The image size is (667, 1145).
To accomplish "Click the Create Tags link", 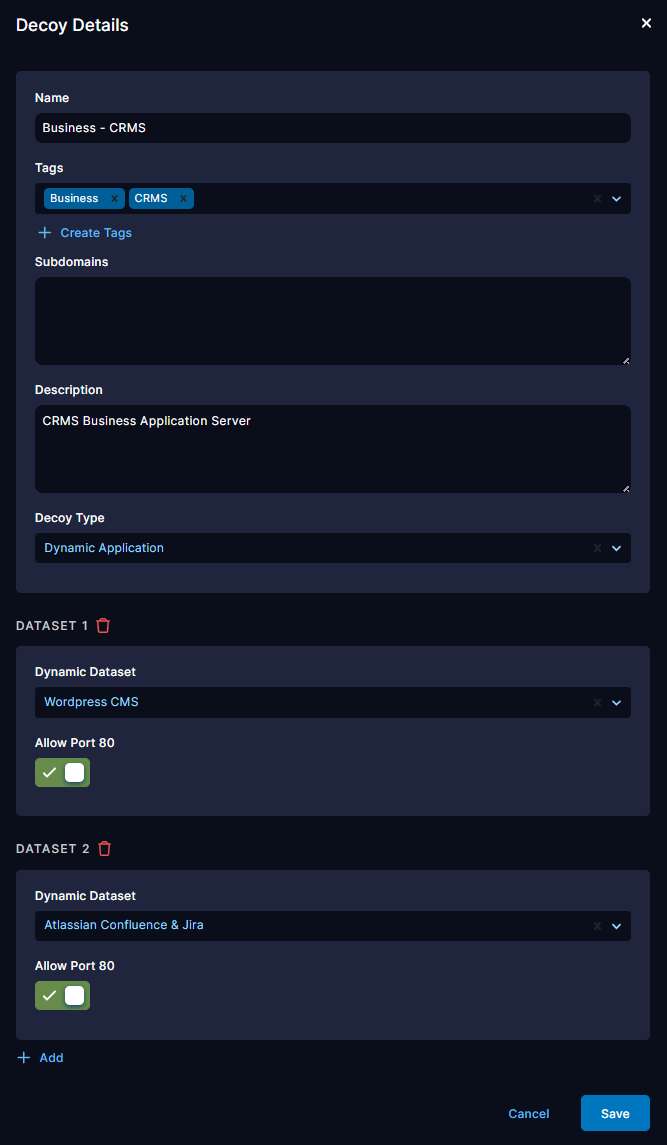I will (x=94, y=232).
